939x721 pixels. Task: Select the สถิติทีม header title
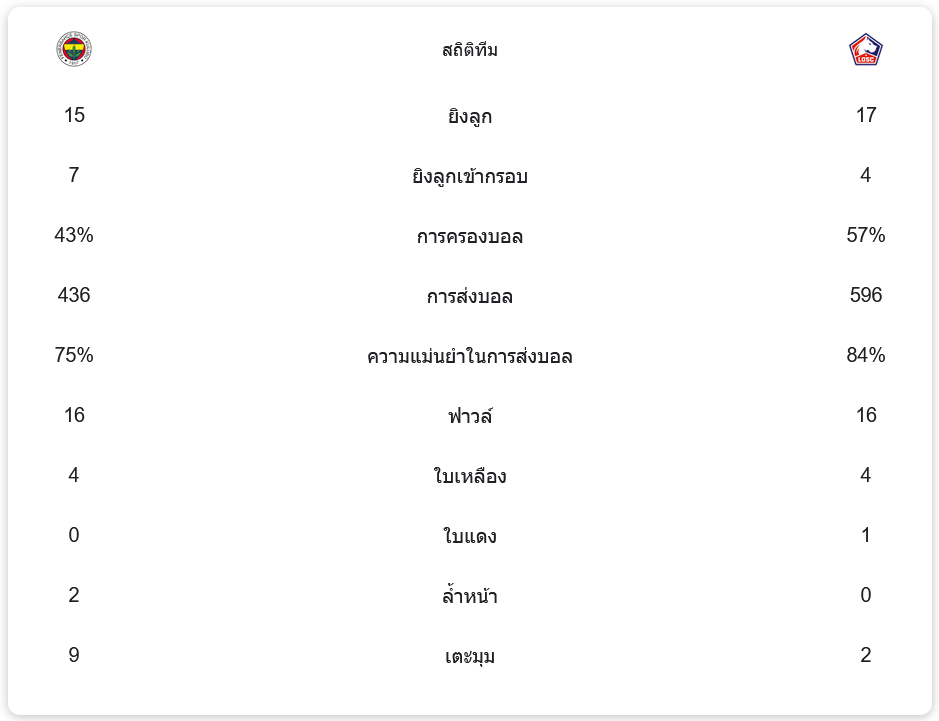(x=470, y=50)
